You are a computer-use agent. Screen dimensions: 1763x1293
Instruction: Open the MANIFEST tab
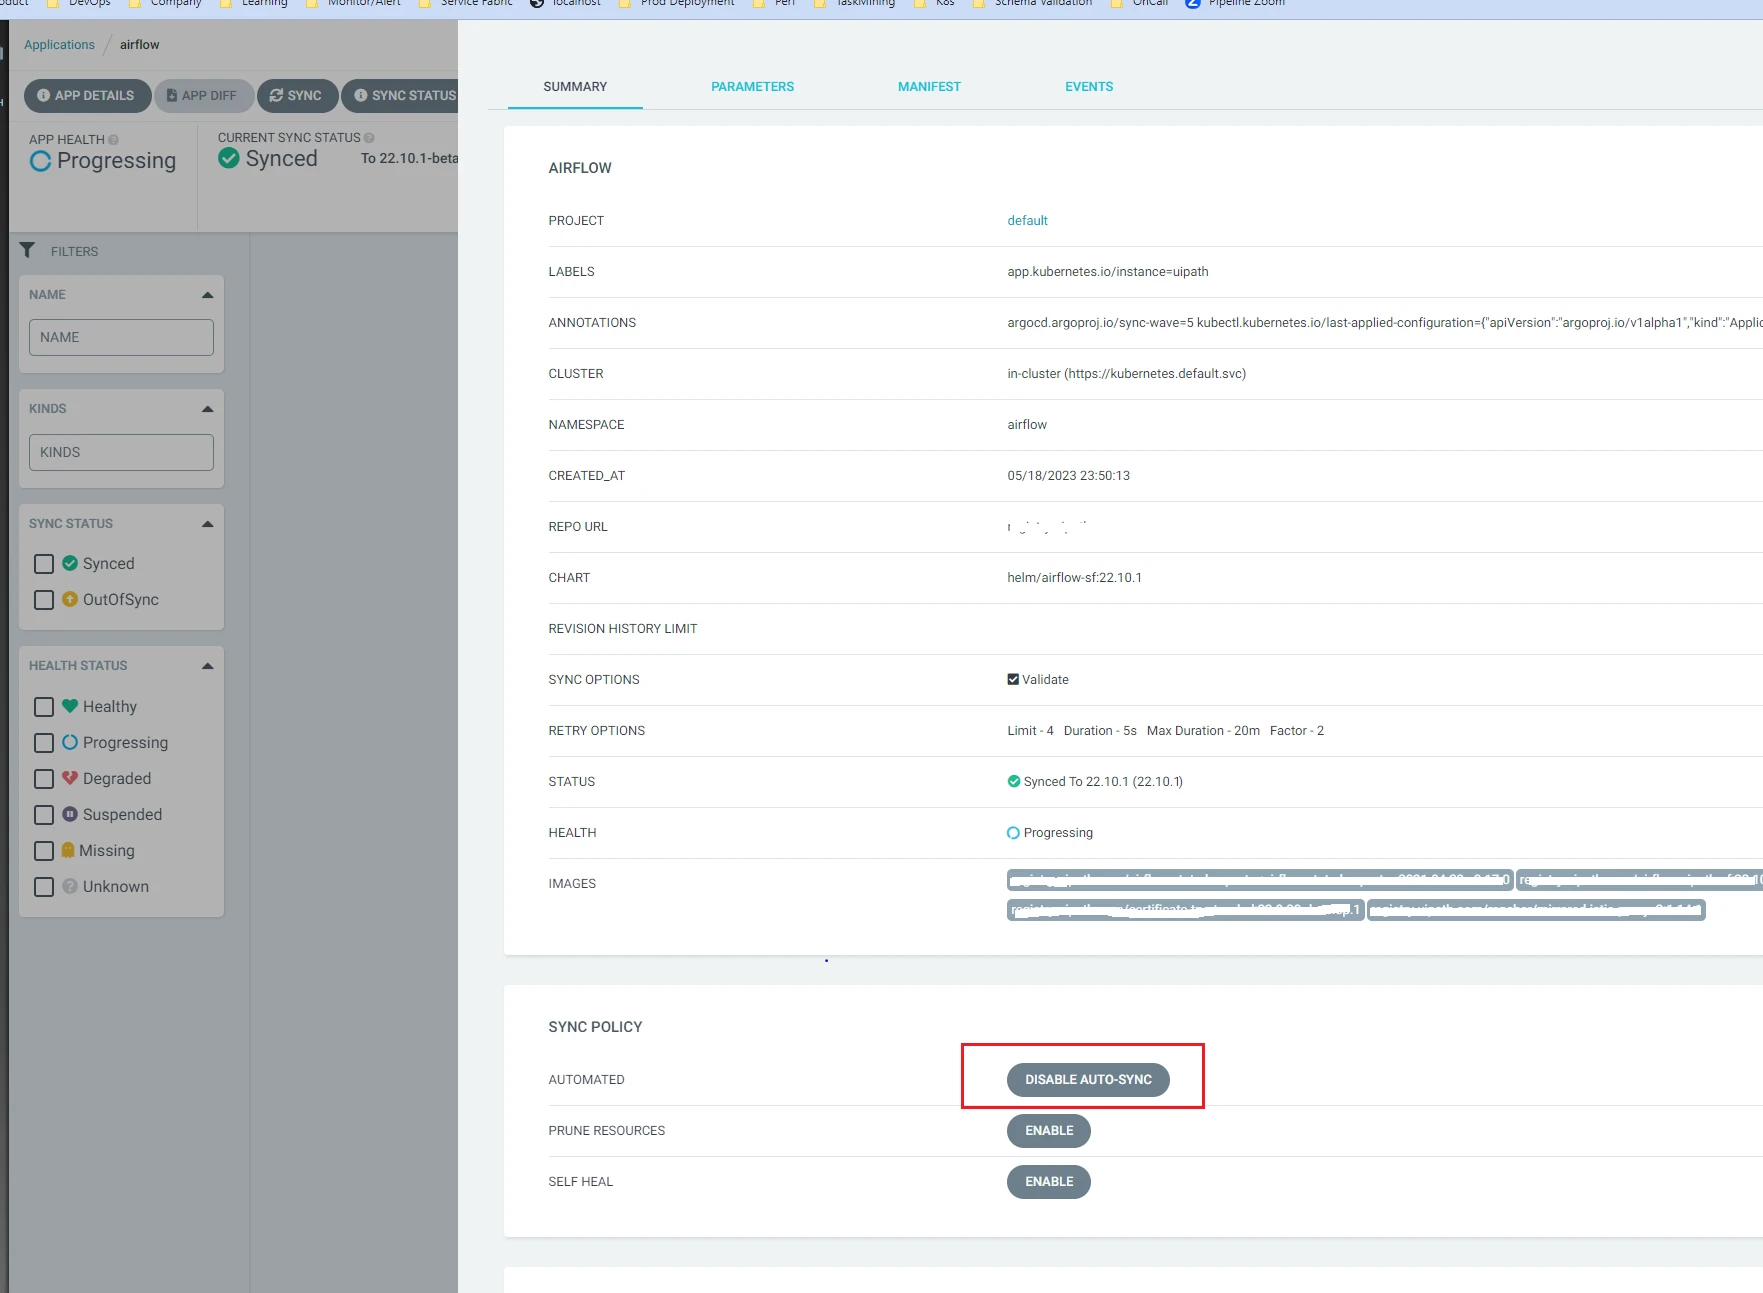click(x=929, y=87)
